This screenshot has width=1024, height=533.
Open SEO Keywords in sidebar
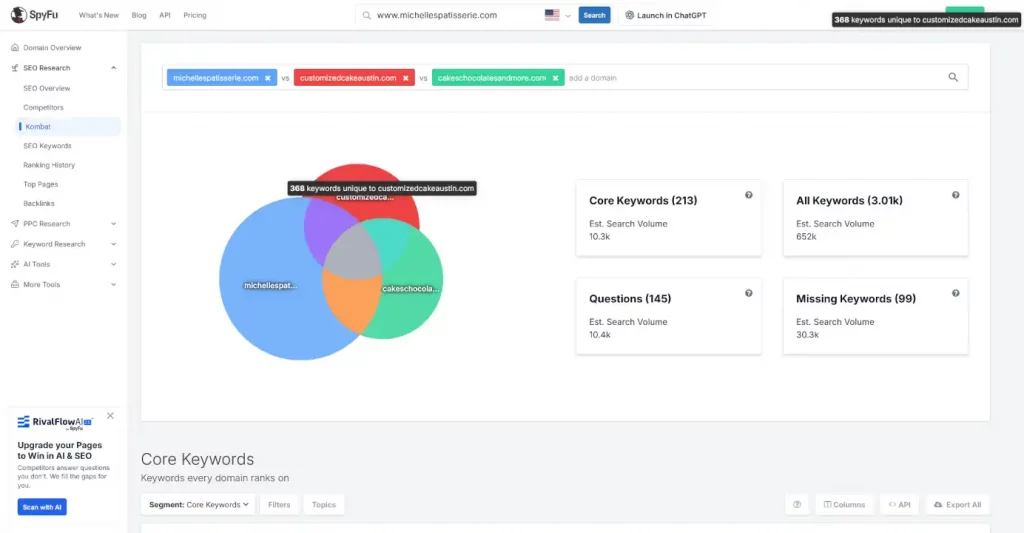[x=47, y=146]
